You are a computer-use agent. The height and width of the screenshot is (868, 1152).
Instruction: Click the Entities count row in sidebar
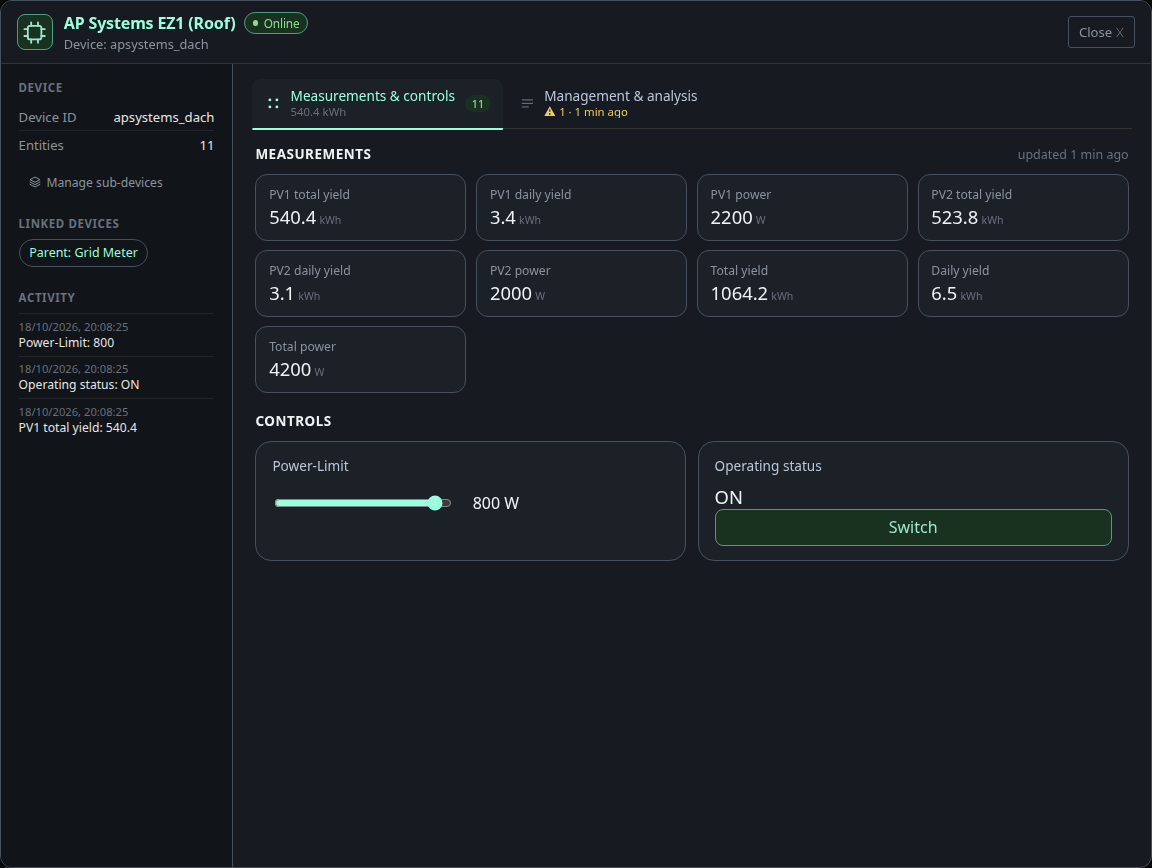tap(116, 146)
